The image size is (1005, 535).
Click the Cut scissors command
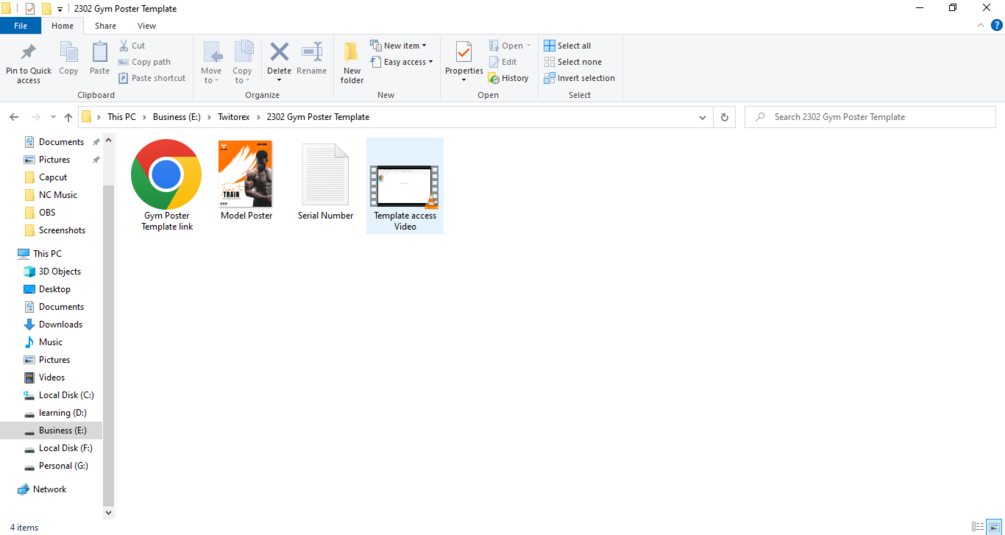[x=132, y=45]
